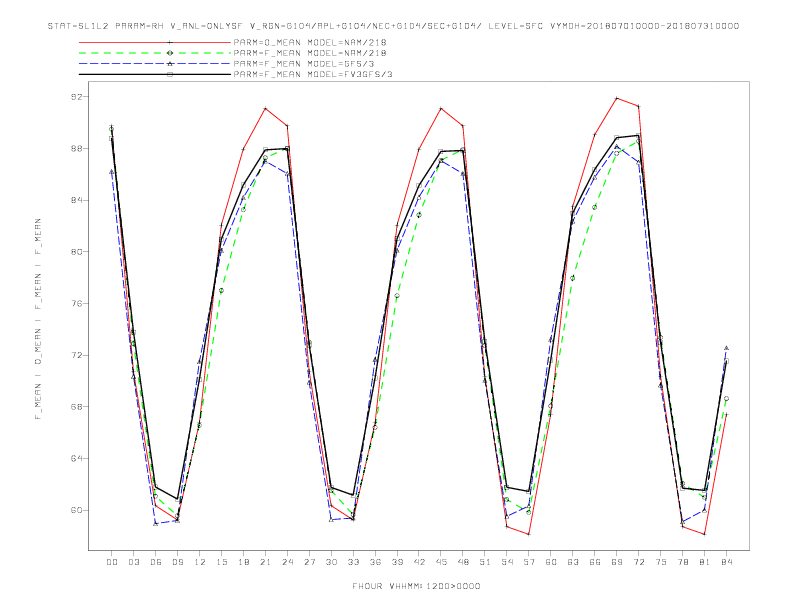Screen dimensions: 792x612
Task: Click the green dashed legend line sample
Action: (155, 53)
